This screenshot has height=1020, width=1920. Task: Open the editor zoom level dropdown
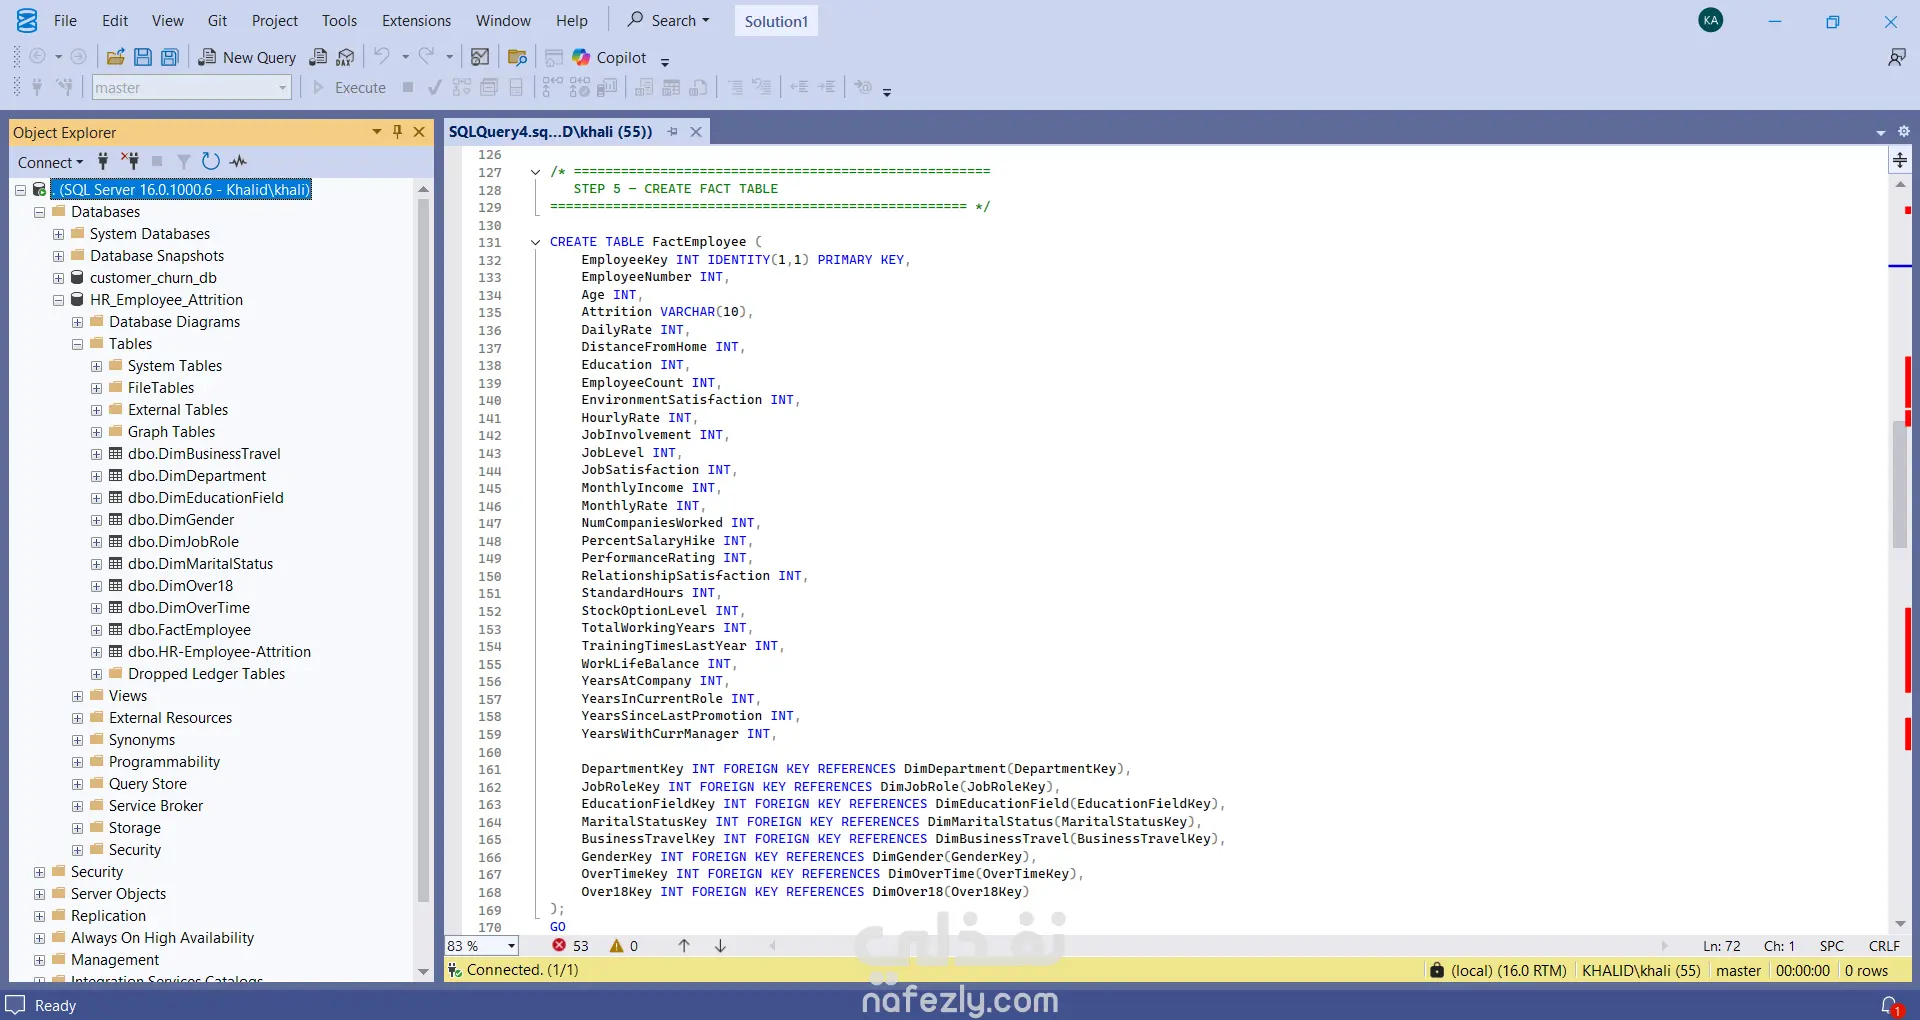[511, 946]
